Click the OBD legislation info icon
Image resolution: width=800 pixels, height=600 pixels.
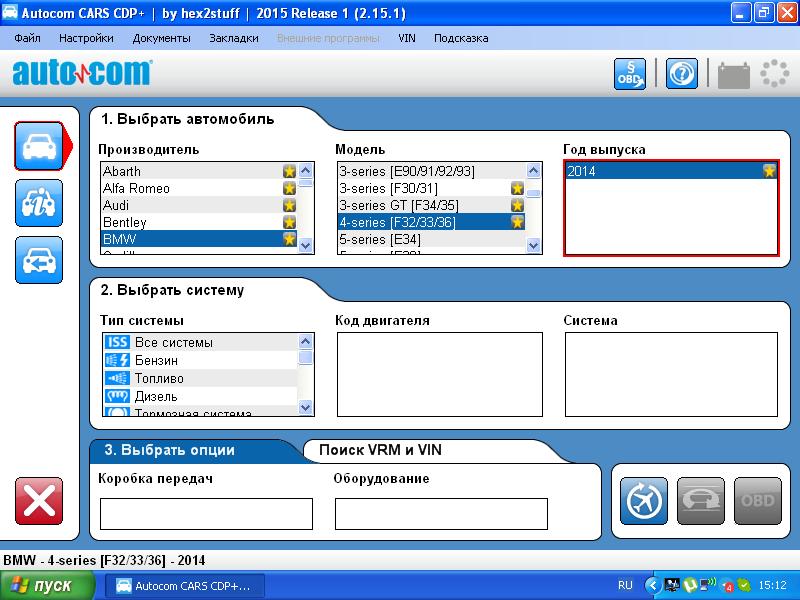pyautogui.click(x=629, y=74)
